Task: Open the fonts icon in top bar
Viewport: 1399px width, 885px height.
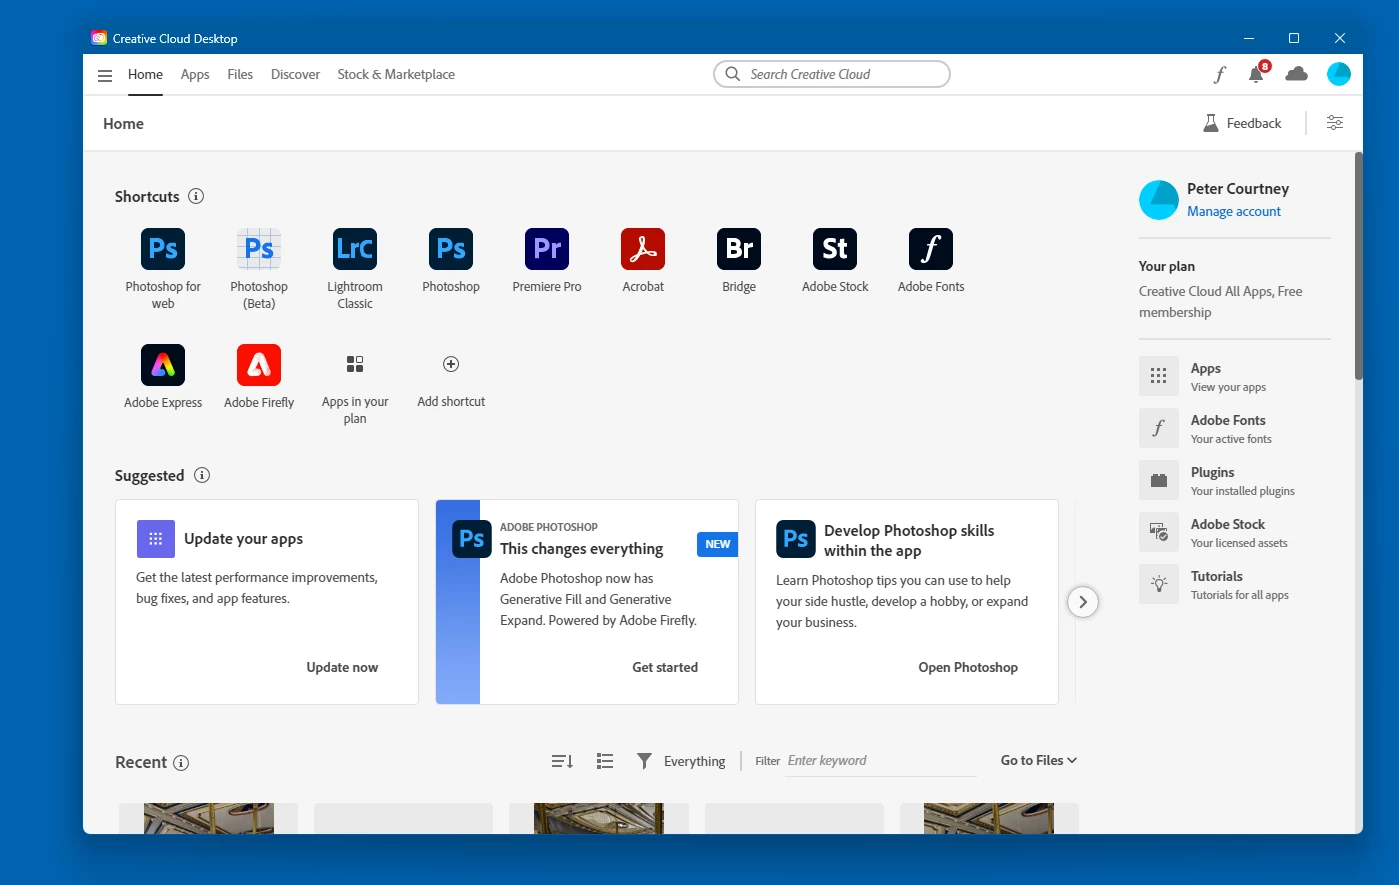Action: (x=1220, y=74)
